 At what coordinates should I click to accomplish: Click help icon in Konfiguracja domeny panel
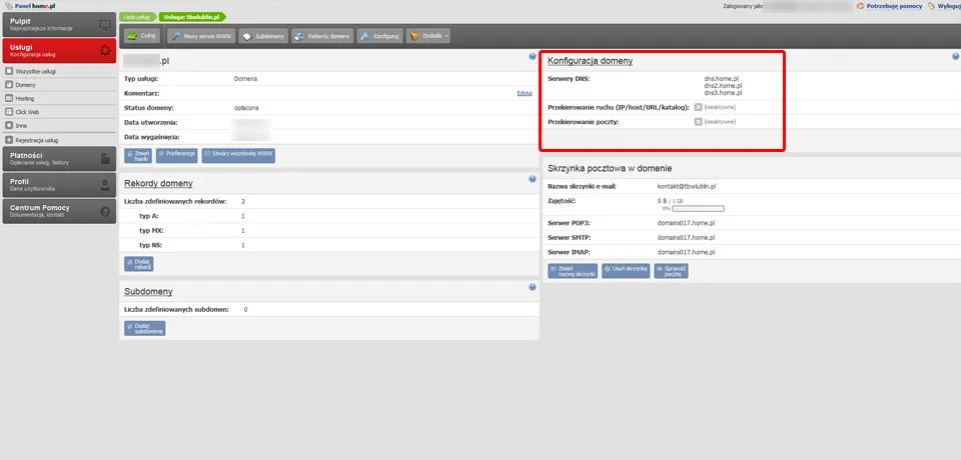[533, 57]
